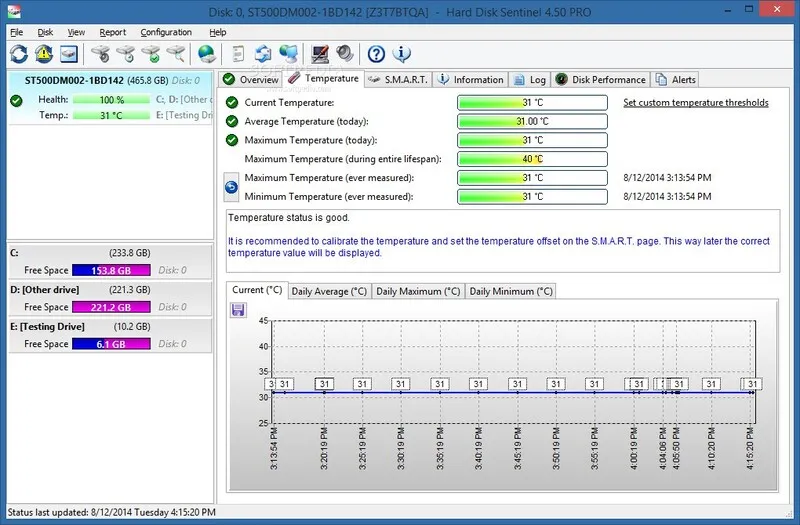
Task: Open the Disk menu
Action: pos(45,32)
